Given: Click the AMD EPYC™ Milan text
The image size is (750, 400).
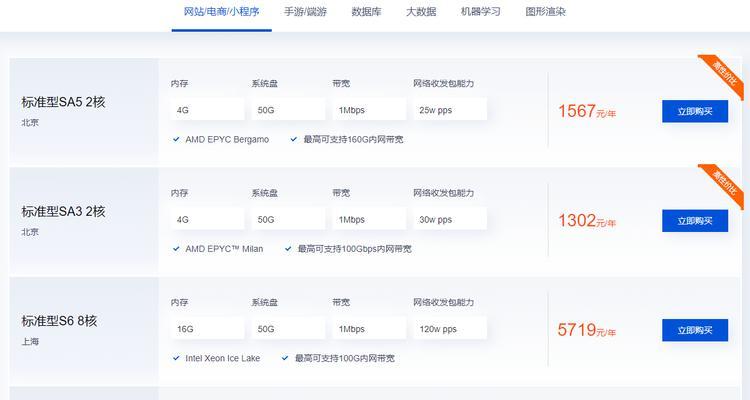Looking at the screenshot, I should 224,249.
